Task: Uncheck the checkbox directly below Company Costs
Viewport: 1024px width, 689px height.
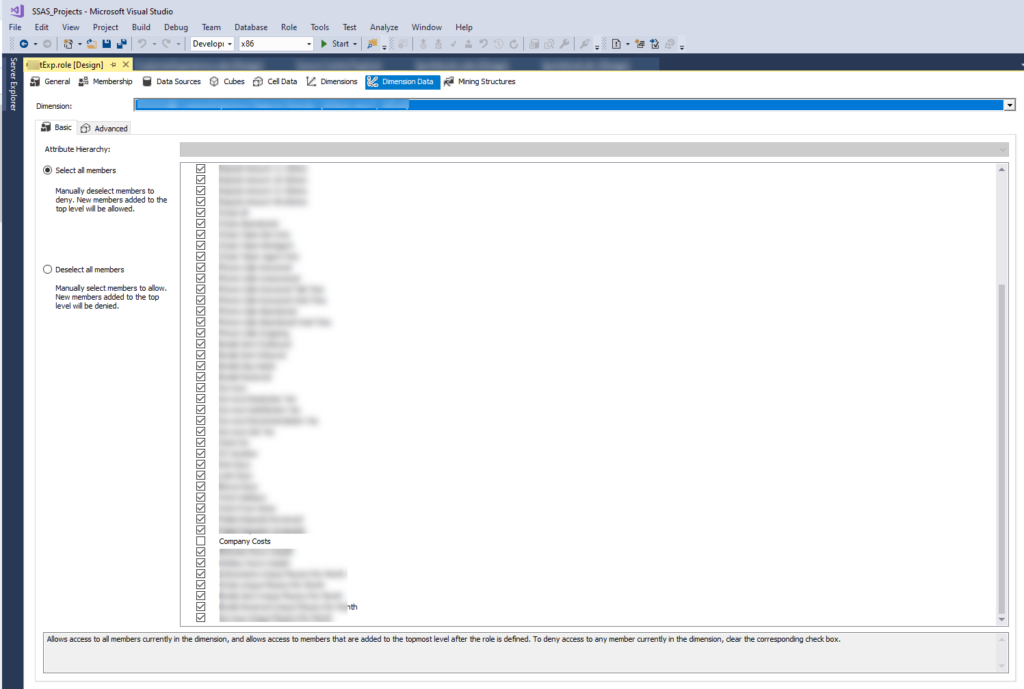Action: [x=200, y=552]
